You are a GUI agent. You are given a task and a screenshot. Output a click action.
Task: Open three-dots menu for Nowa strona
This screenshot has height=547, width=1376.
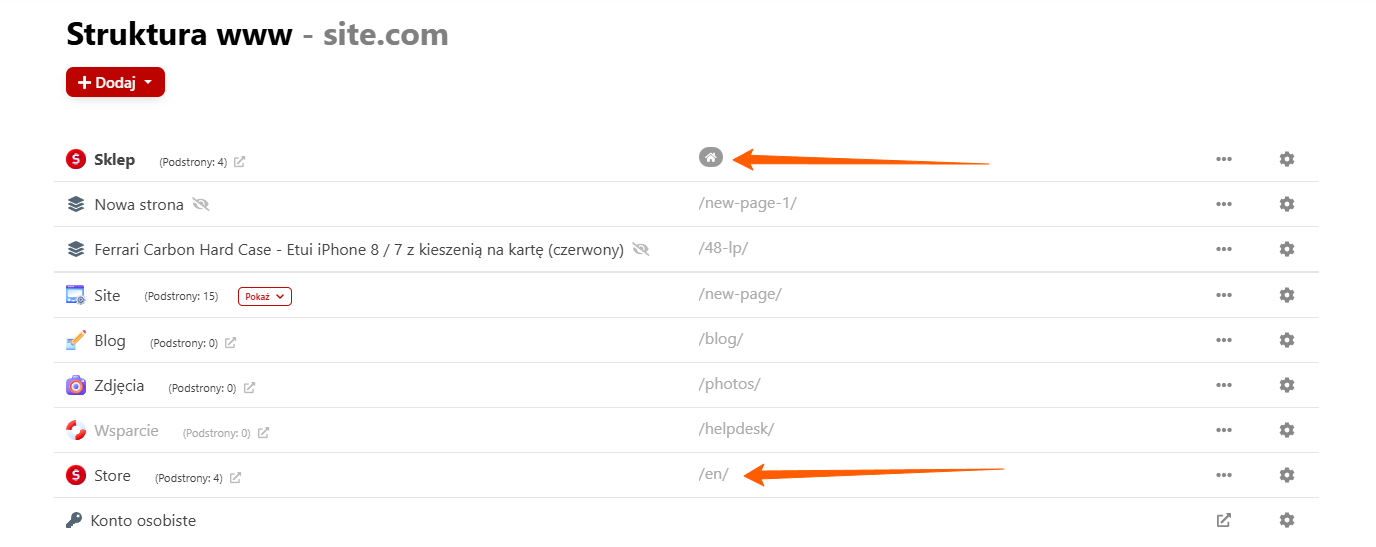(1223, 204)
